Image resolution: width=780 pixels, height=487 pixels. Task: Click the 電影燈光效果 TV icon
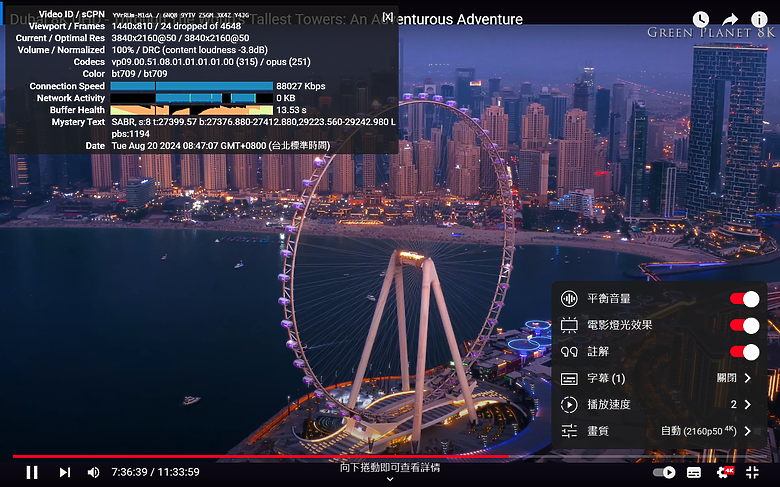point(569,325)
